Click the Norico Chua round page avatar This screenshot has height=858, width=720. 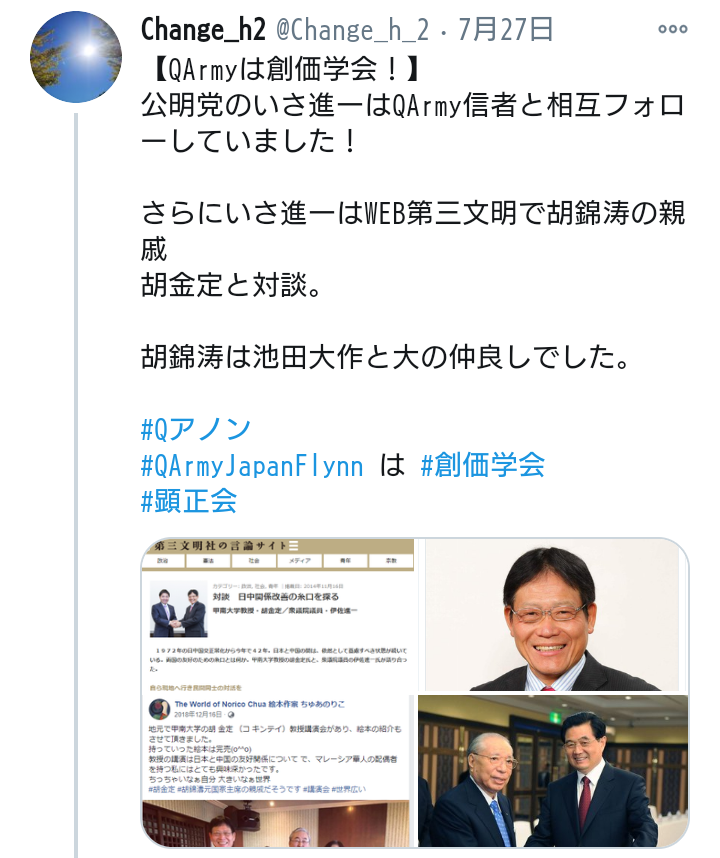pyautogui.click(x=159, y=709)
